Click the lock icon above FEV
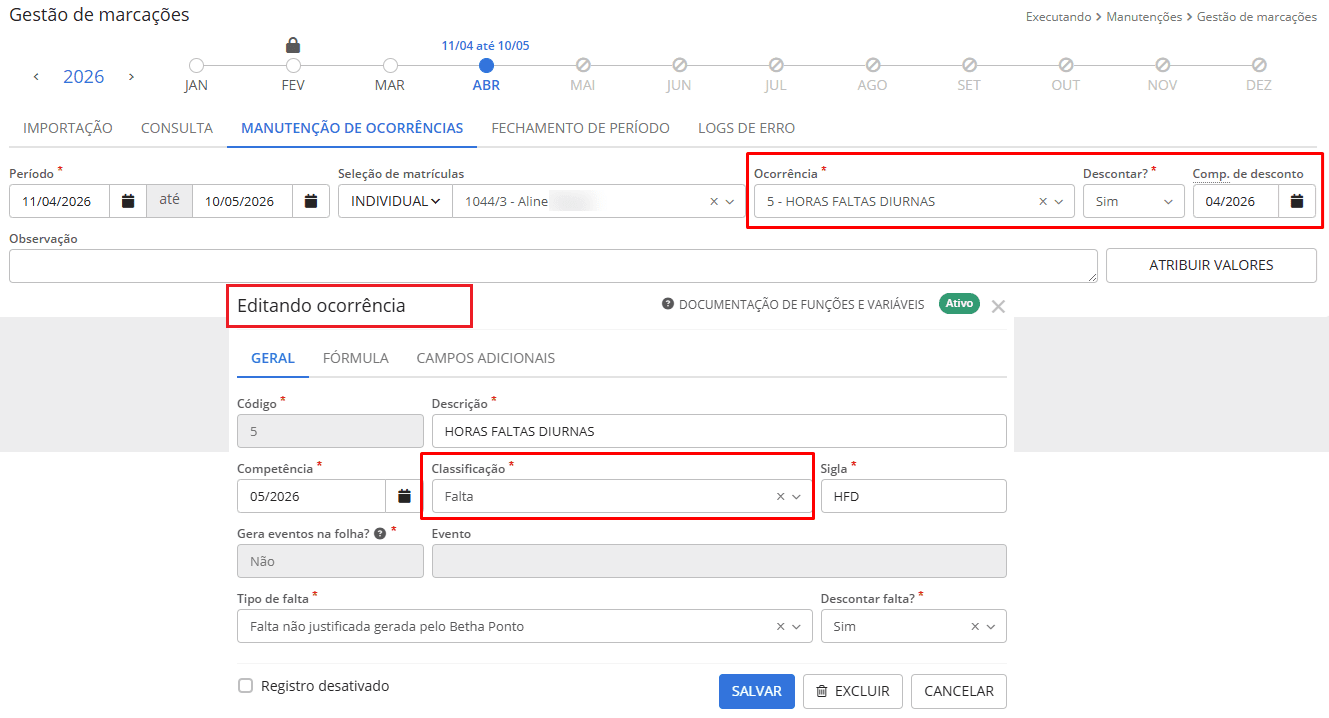1329x718 pixels. pos(293,45)
